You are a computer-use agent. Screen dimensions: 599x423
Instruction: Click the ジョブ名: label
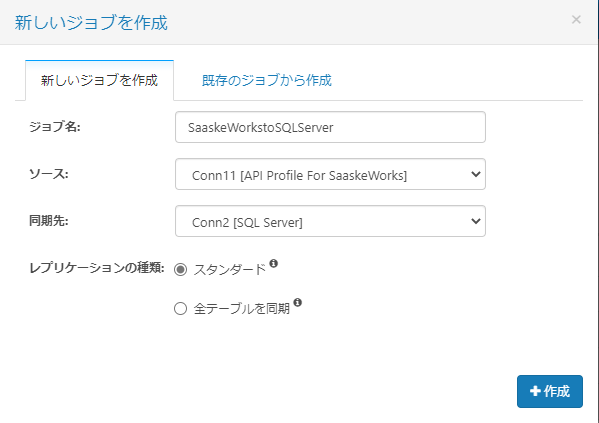click(55, 127)
